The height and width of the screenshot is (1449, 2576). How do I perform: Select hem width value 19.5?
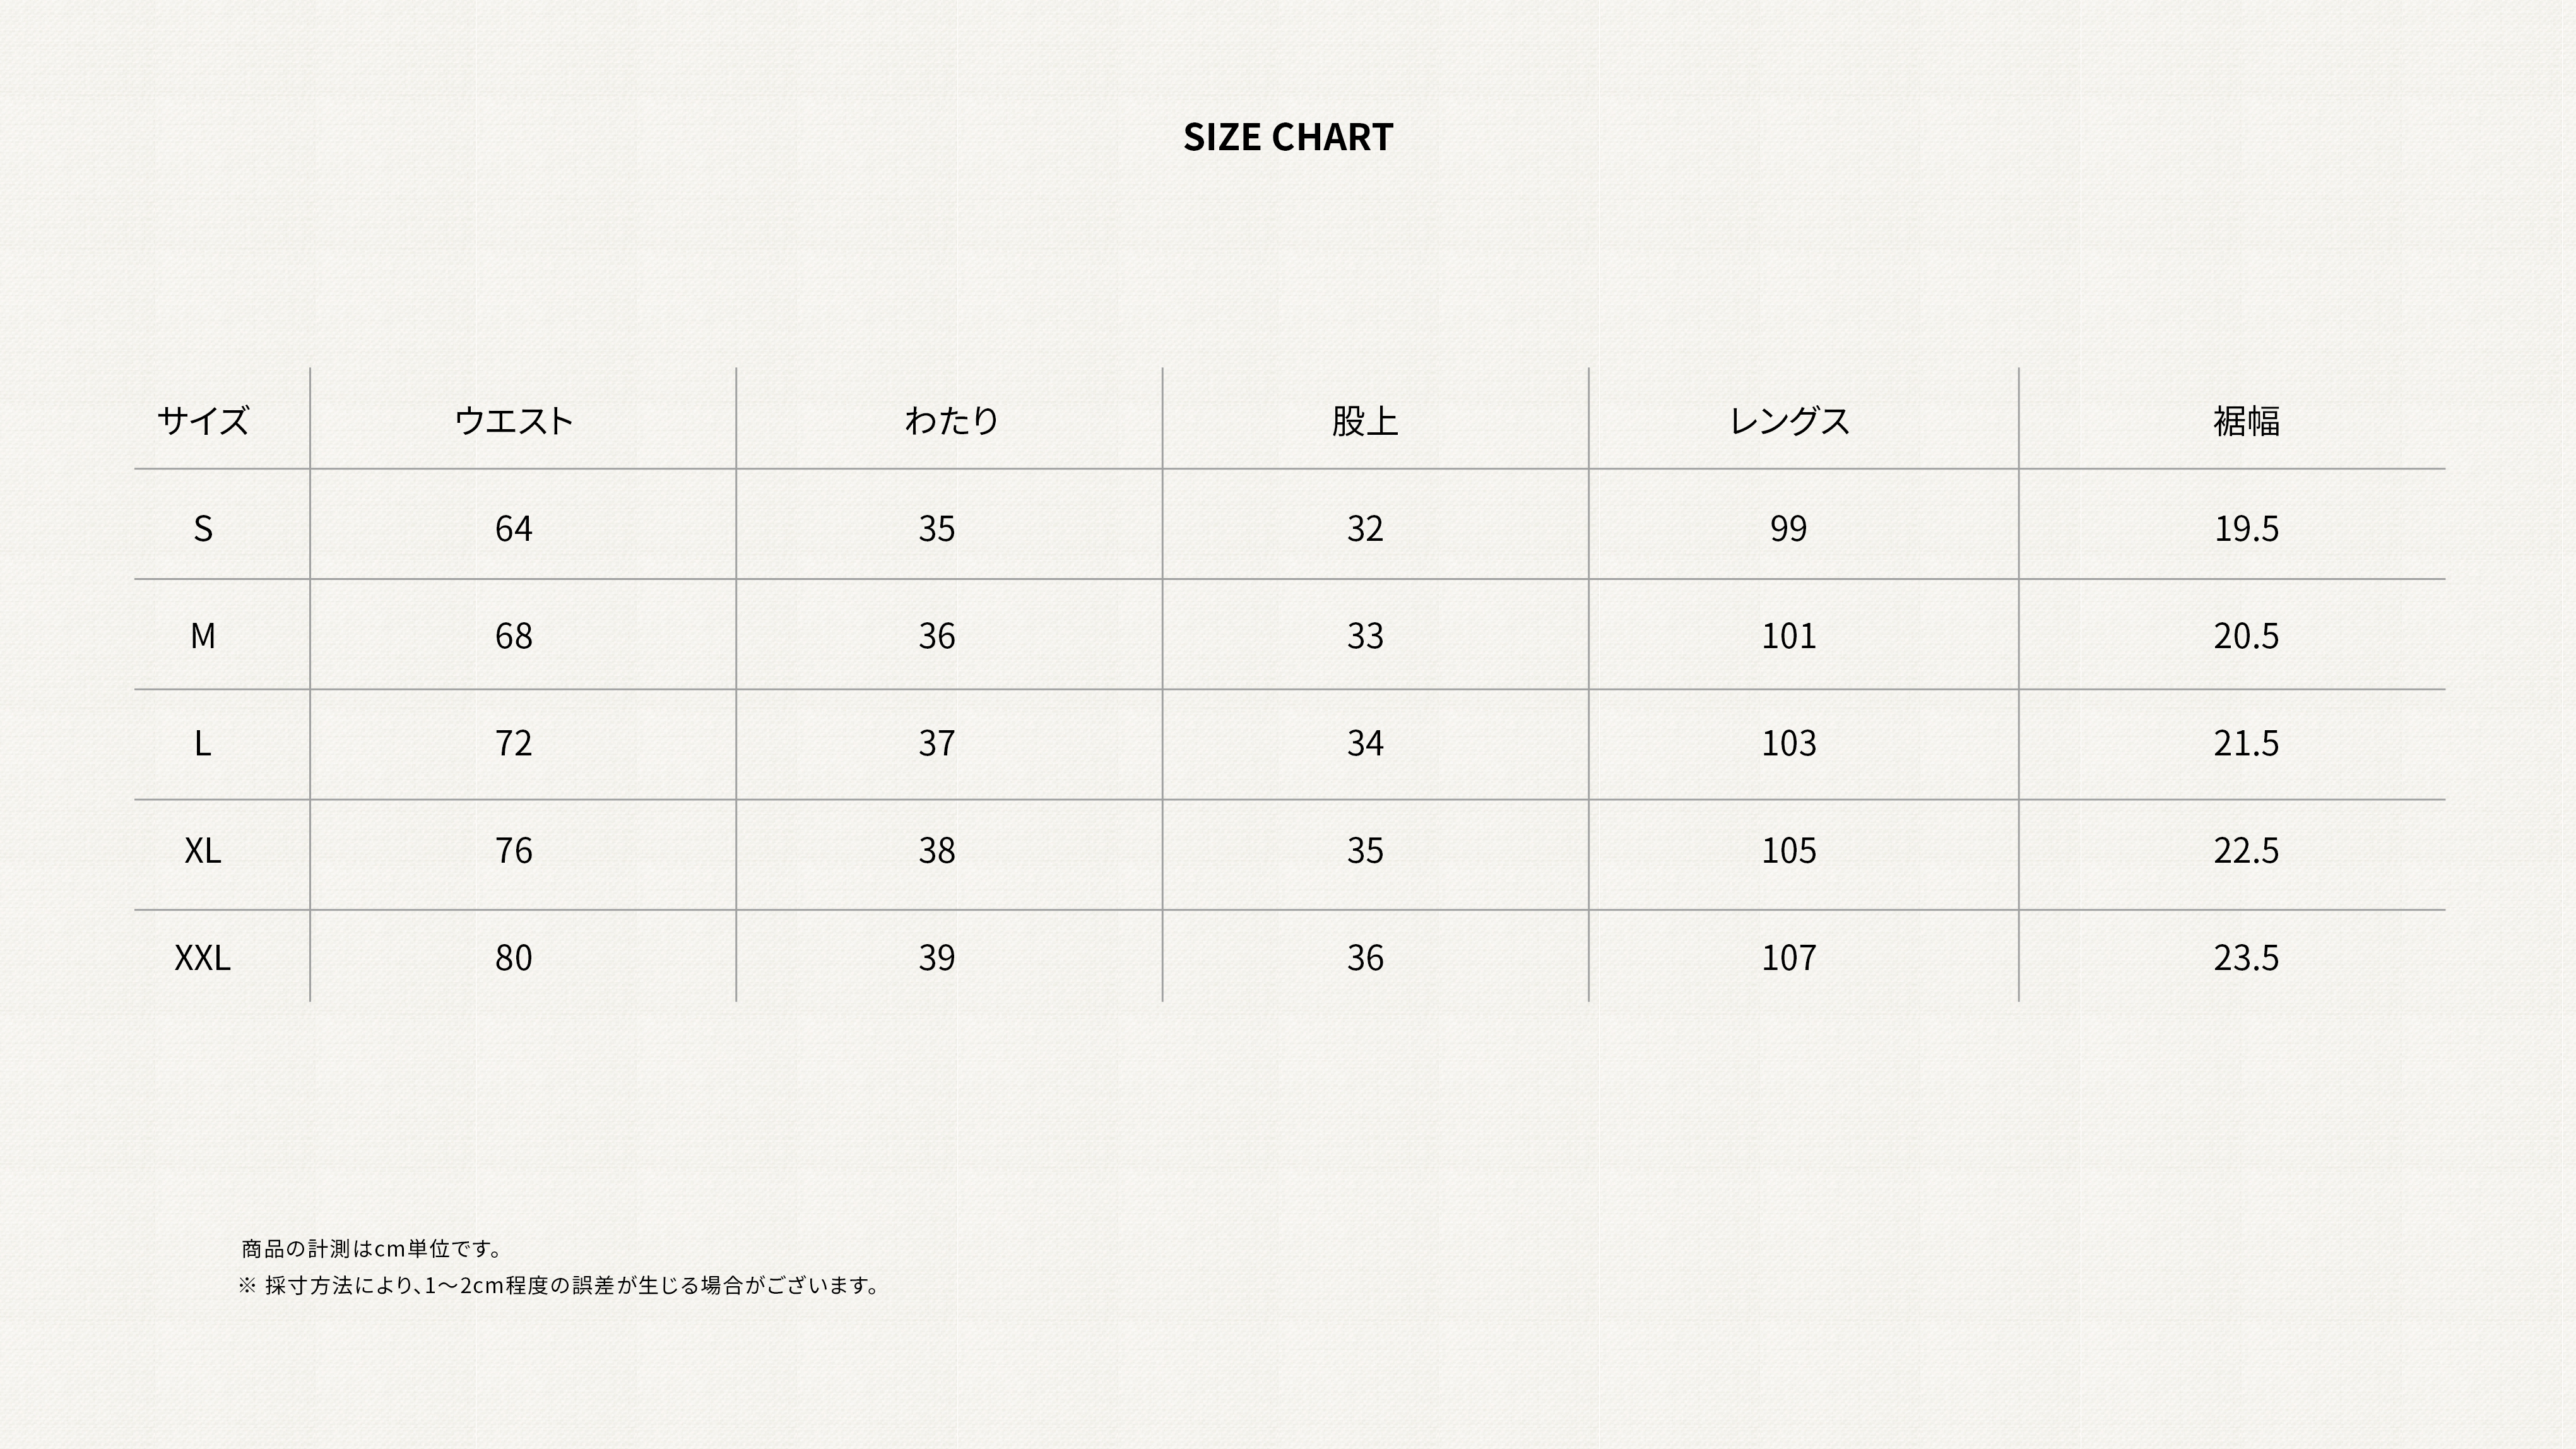point(2245,528)
